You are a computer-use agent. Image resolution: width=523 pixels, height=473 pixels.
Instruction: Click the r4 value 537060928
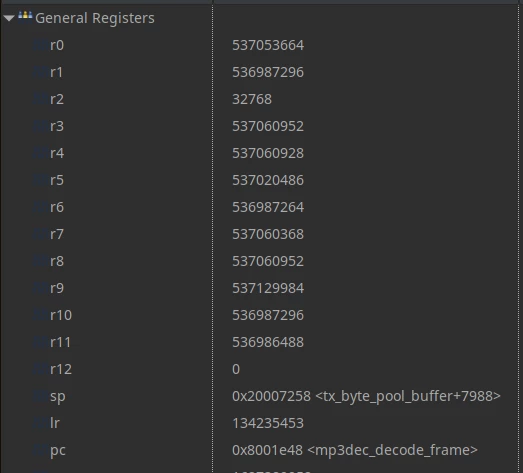(x=268, y=153)
